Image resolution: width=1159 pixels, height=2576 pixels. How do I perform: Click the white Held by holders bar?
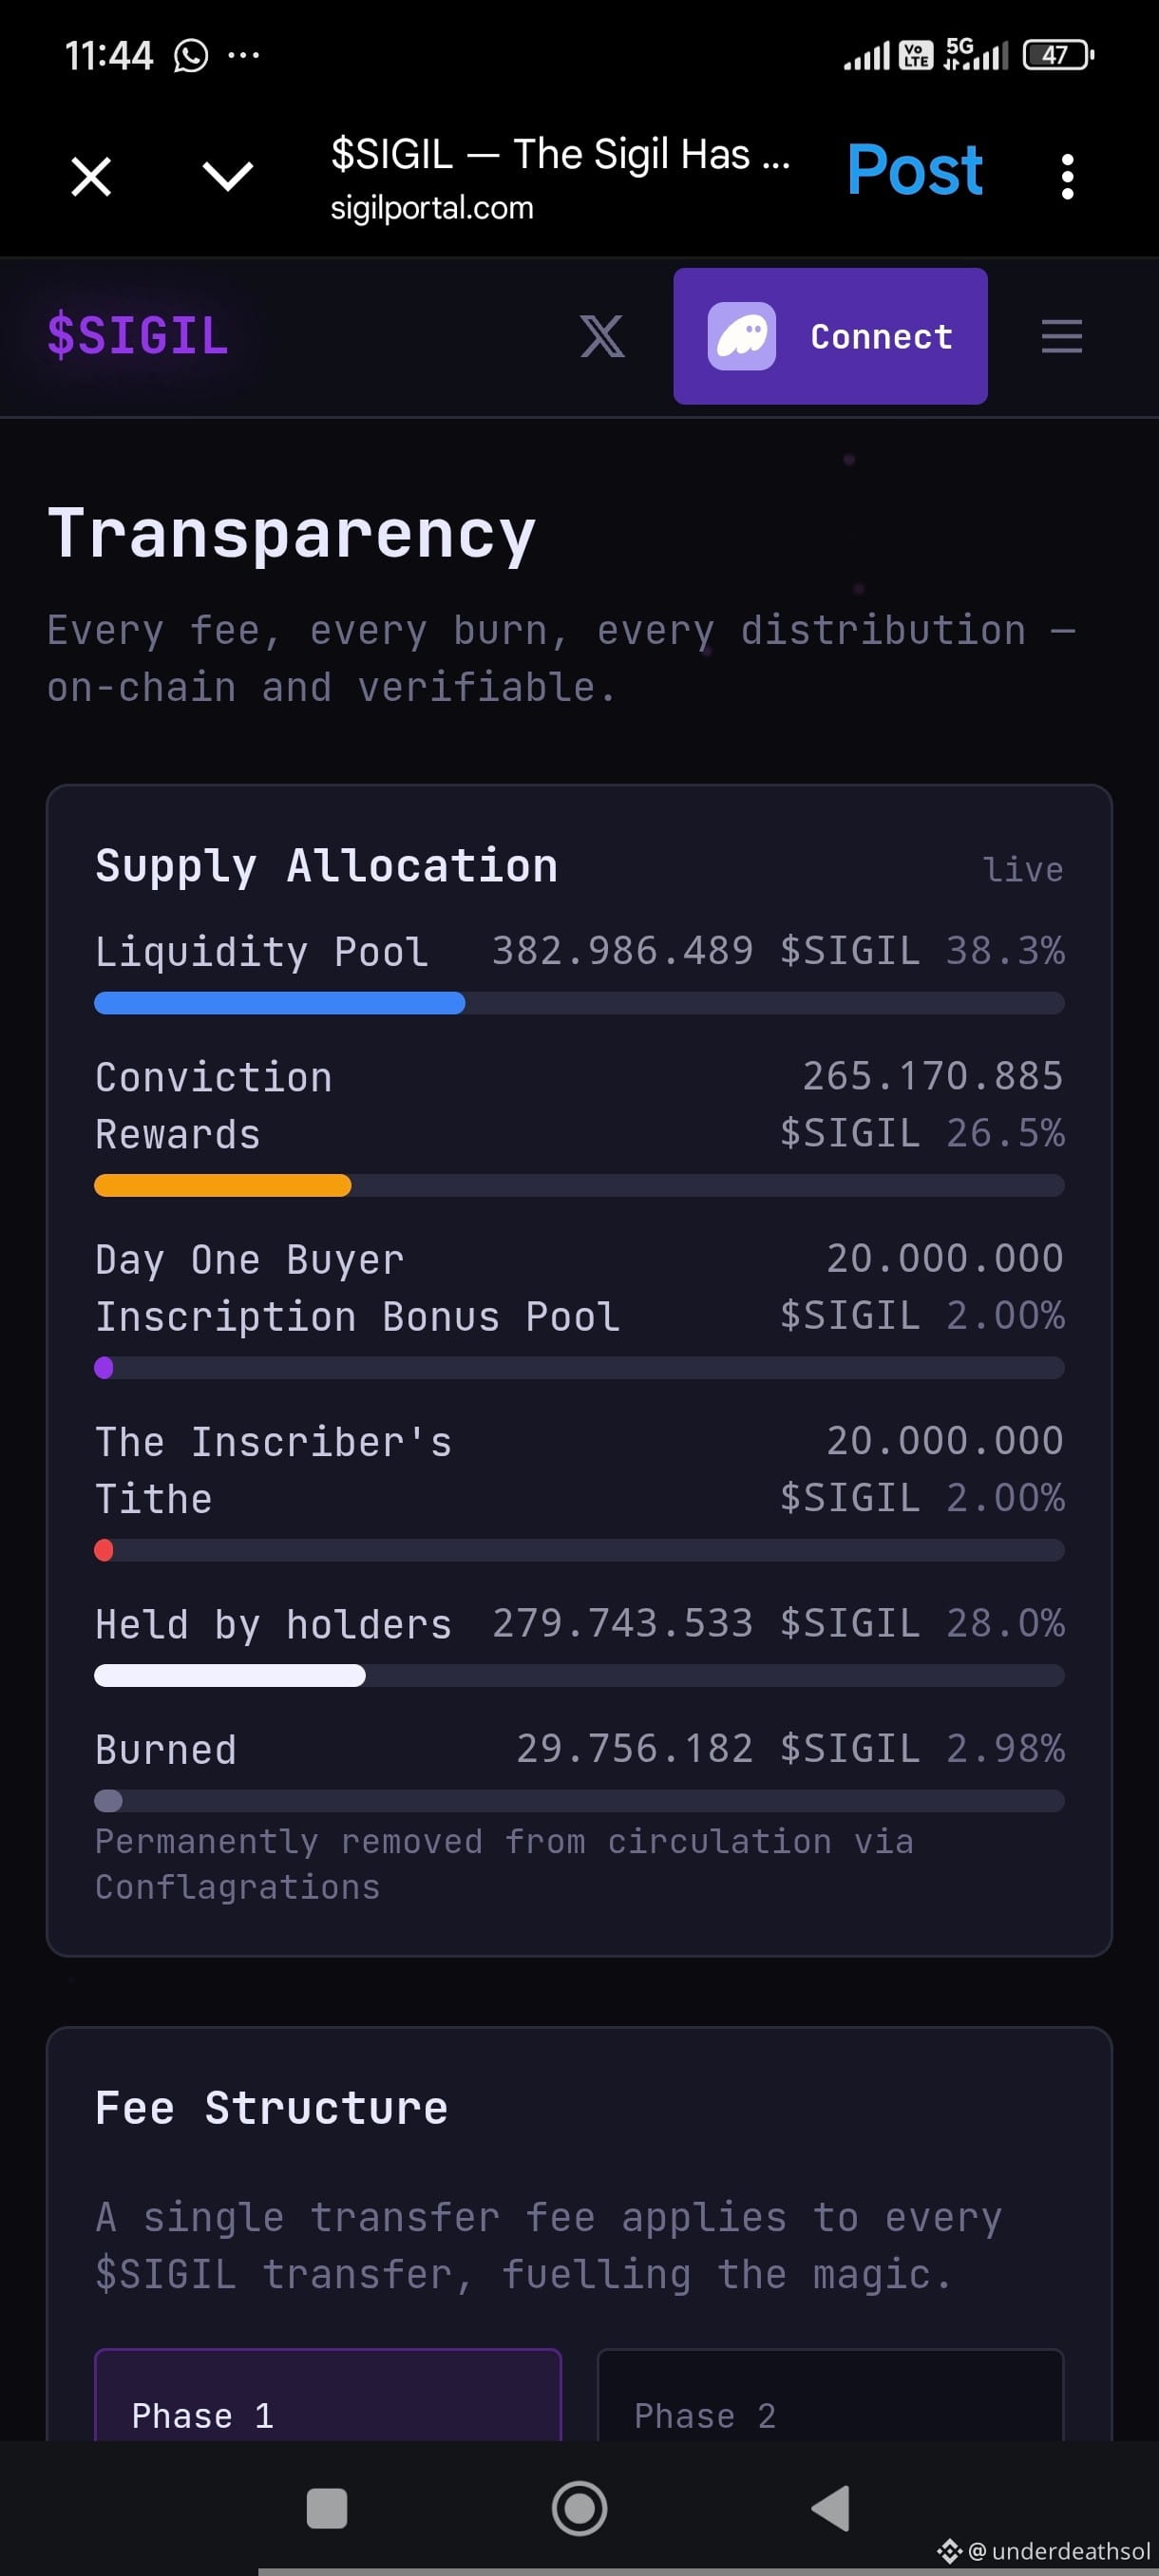[x=230, y=1676]
